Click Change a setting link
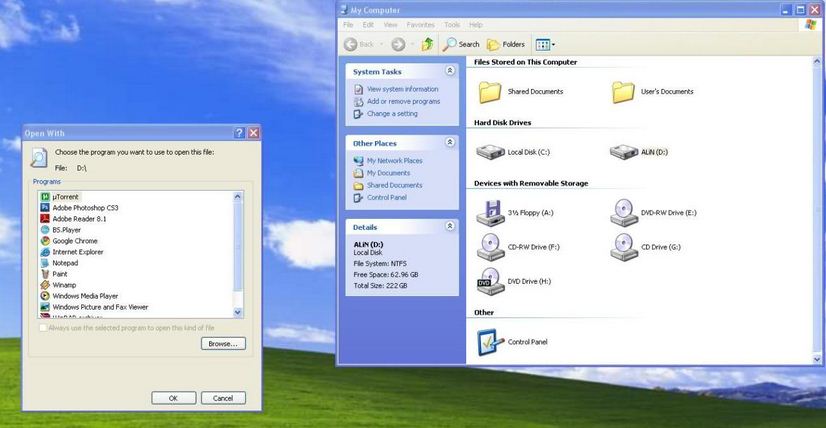 (392, 113)
